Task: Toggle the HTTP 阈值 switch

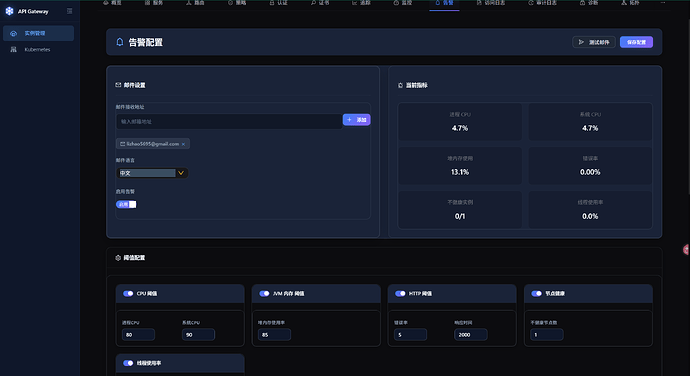Action: [x=400, y=294]
